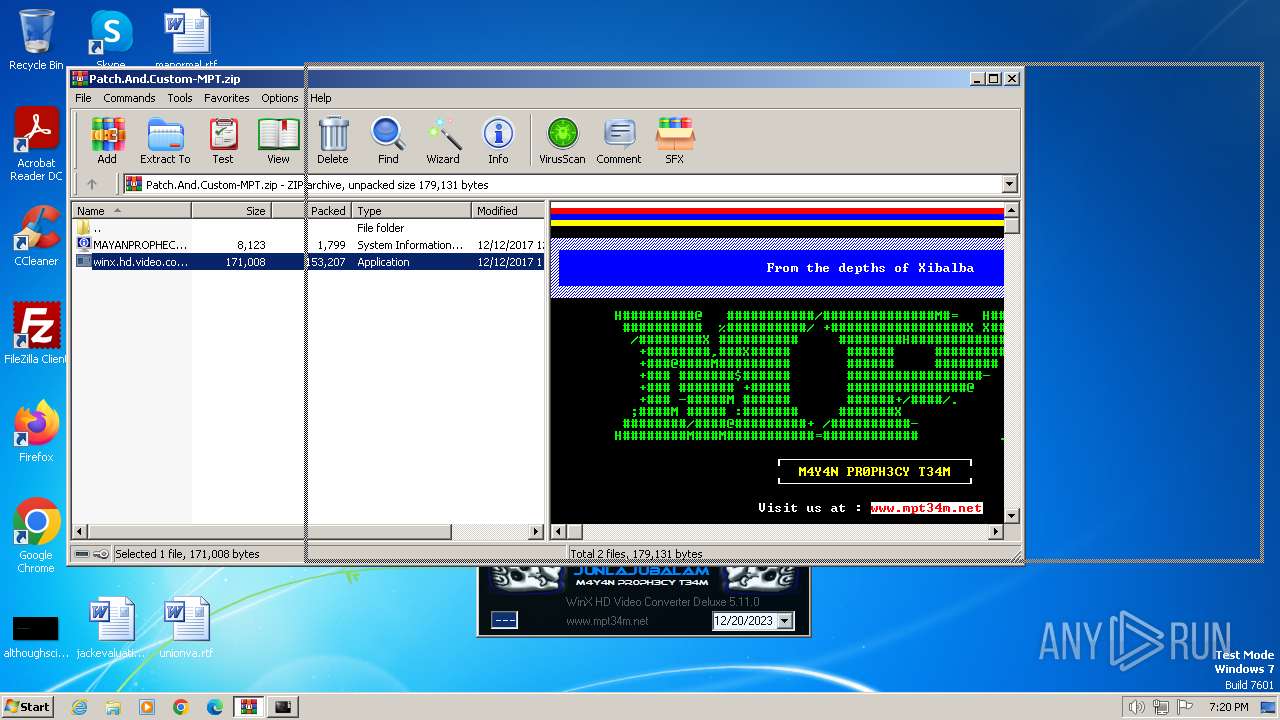The width and height of the screenshot is (1280, 720).
Task: Click the View toolbar icon
Action: pos(278,140)
